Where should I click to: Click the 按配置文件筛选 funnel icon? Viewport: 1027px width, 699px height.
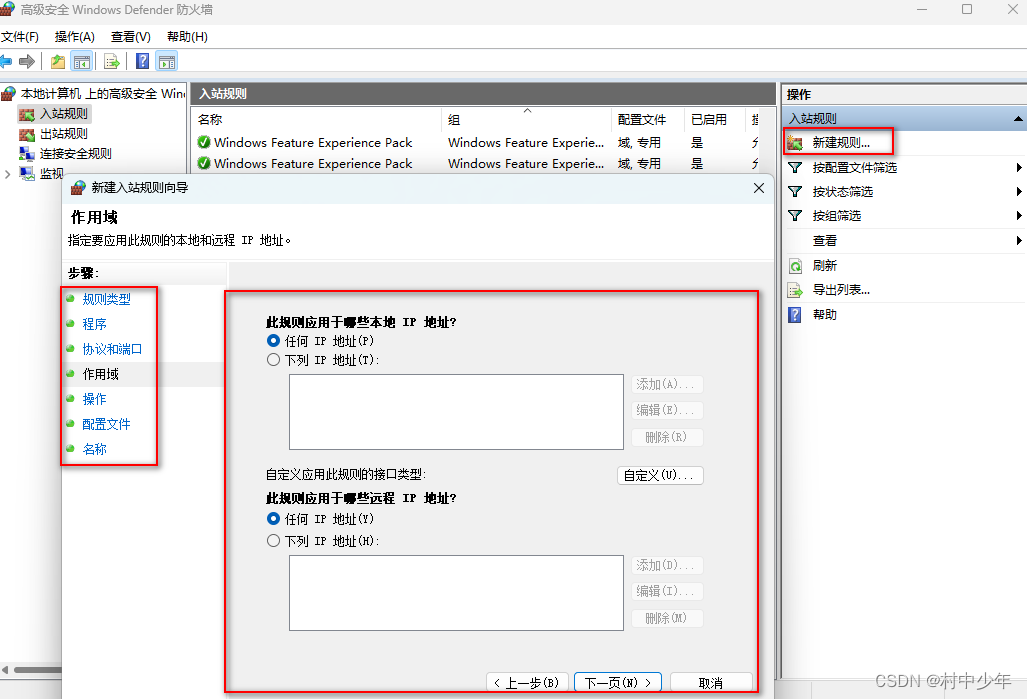pos(794,168)
